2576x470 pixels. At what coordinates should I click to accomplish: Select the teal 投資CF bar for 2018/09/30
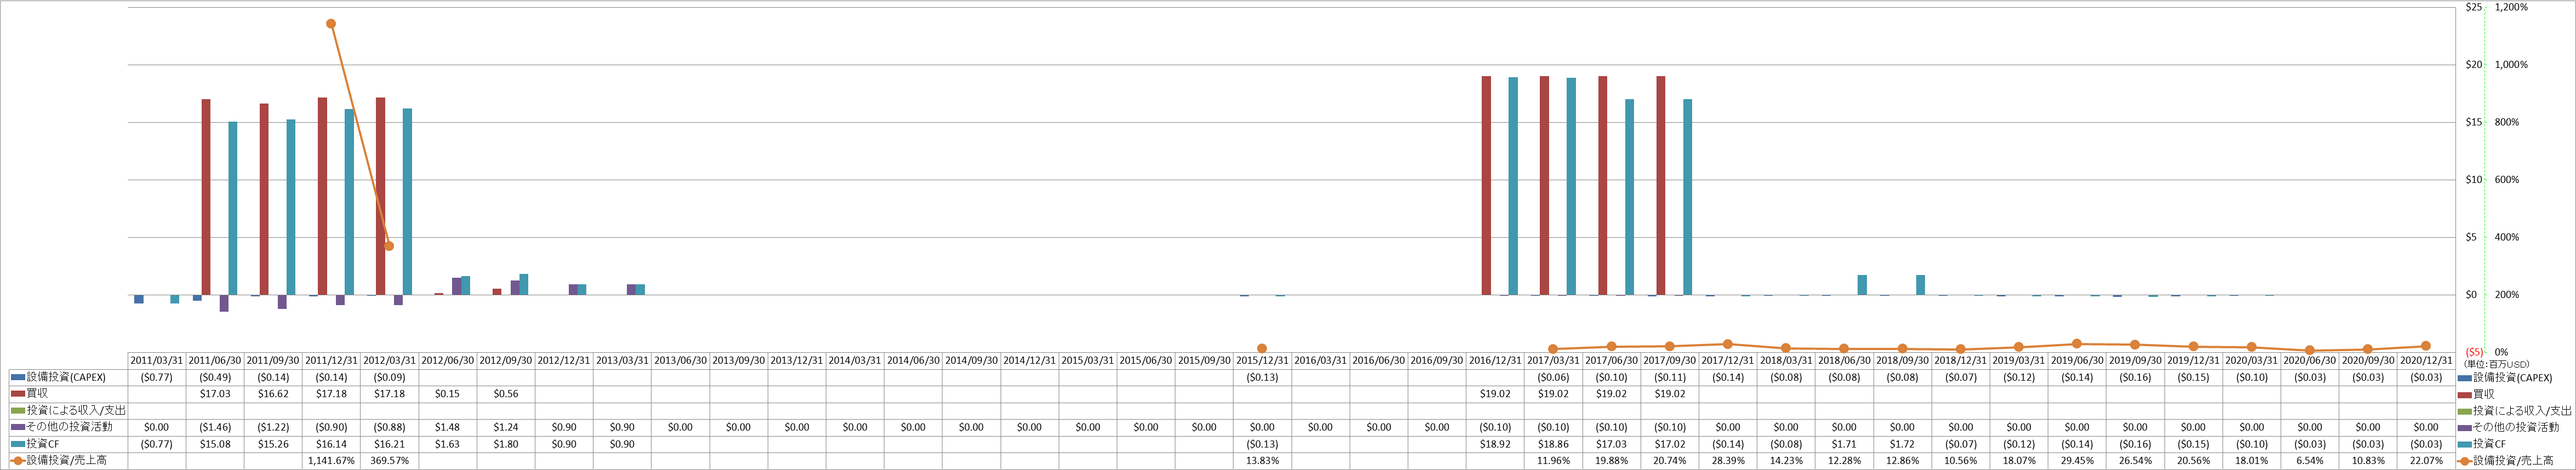[1921, 285]
